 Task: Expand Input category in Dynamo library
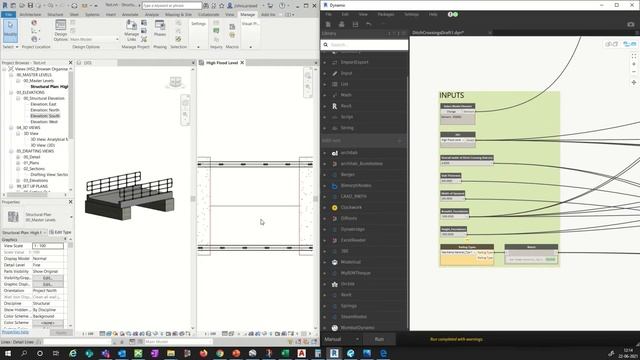(x=325, y=73)
